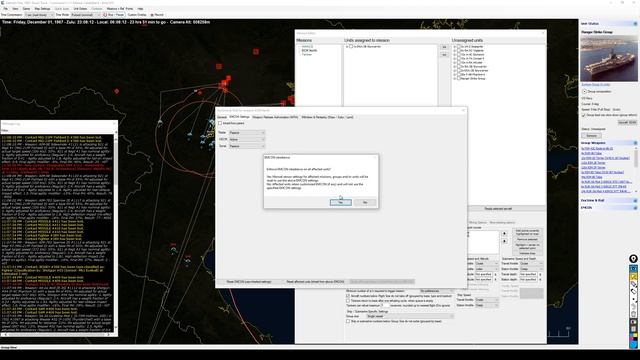
Task: Click the Sensors button in the unit panel
Action: coord(591,136)
